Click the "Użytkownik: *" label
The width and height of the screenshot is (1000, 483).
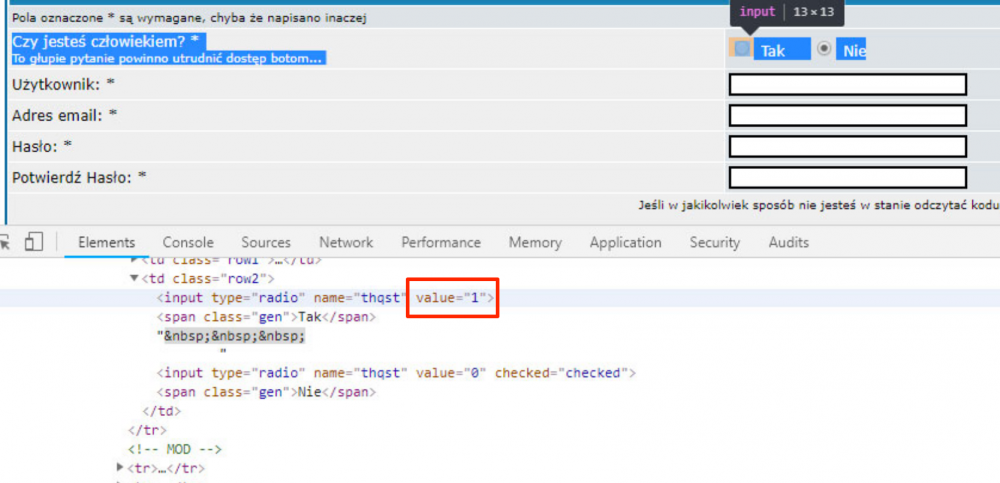[63, 84]
